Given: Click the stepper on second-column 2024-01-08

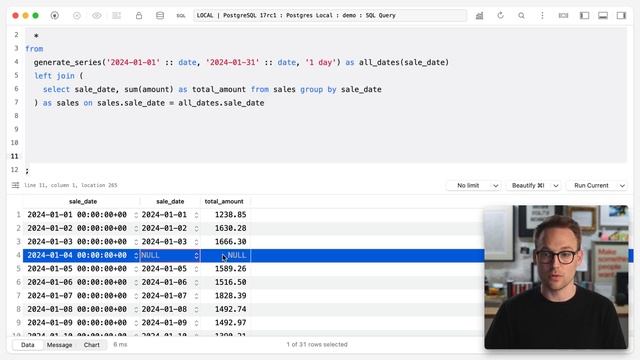Looking at the screenshot, I should pyautogui.click(x=196, y=309).
